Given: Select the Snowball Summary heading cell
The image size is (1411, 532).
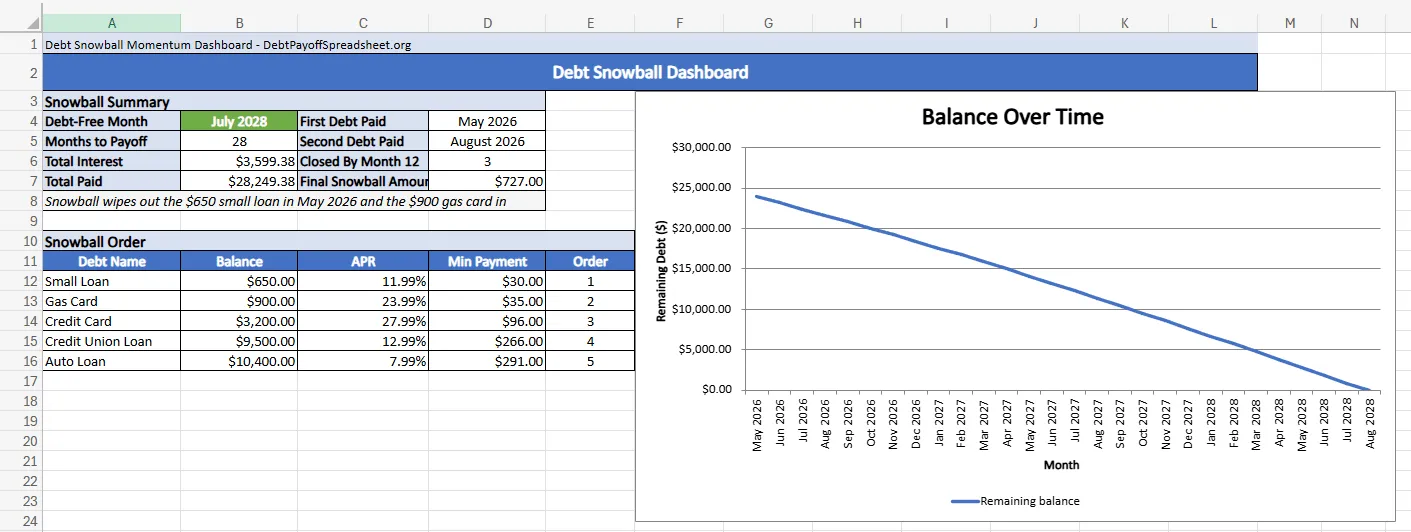Looking at the screenshot, I should click(294, 101).
